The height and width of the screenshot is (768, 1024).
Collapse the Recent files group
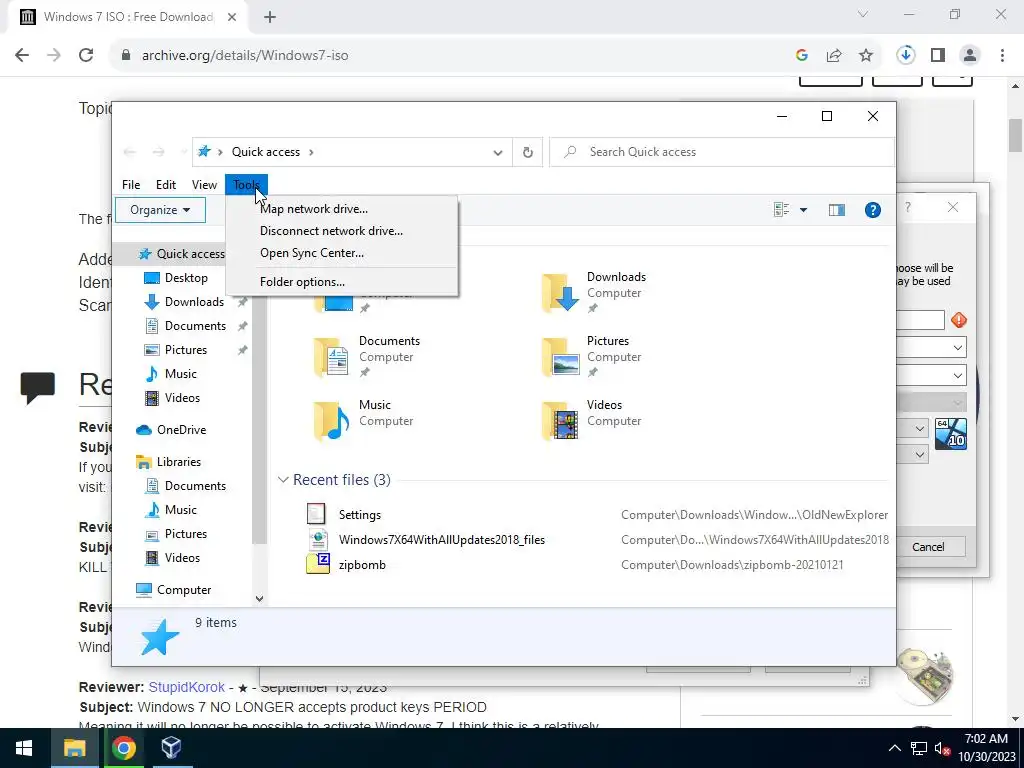coord(283,480)
